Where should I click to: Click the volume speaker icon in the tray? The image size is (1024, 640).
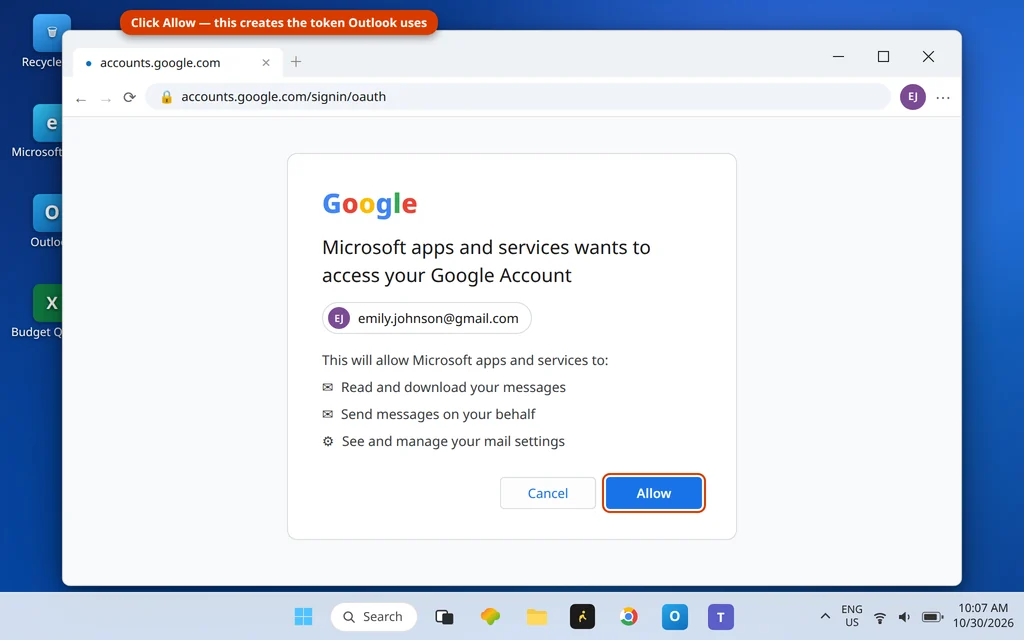[x=904, y=617]
